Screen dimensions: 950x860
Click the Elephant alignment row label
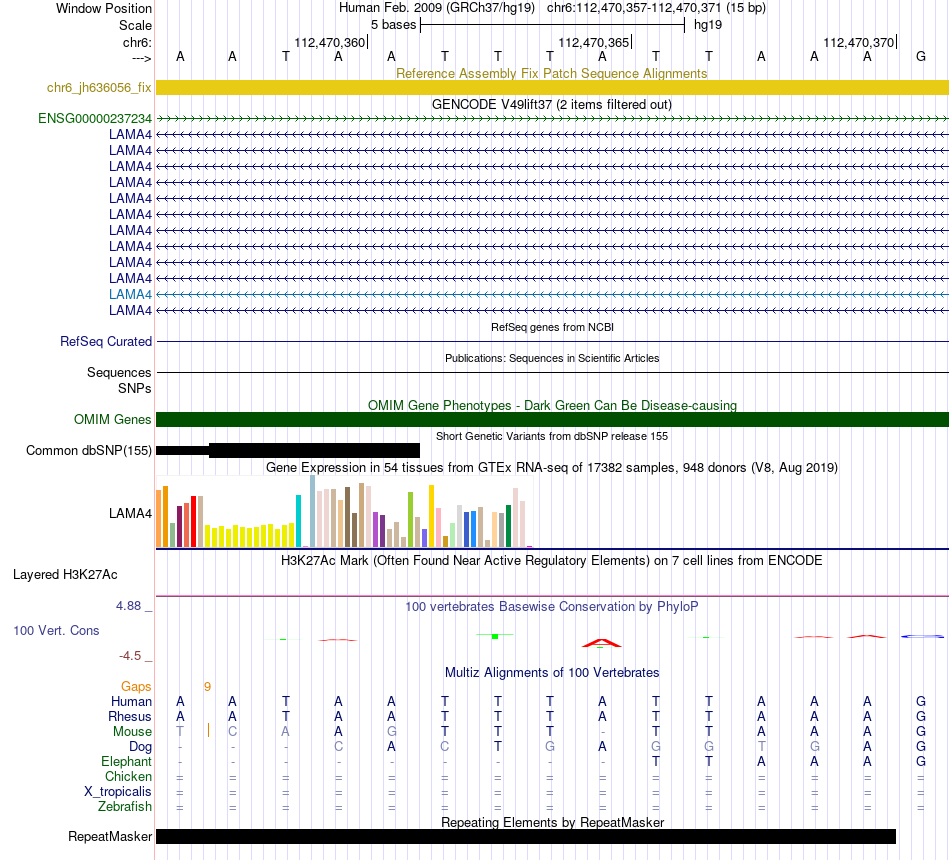[x=126, y=761]
